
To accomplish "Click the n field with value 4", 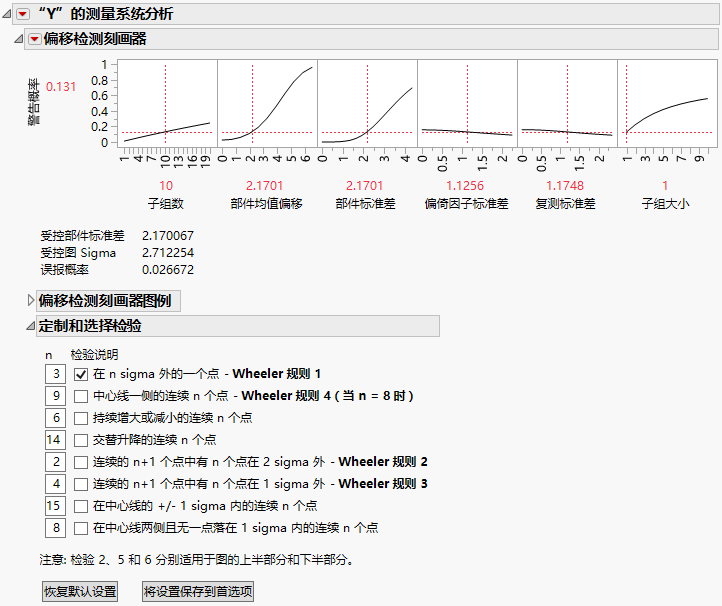I will click(x=55, y=484).
